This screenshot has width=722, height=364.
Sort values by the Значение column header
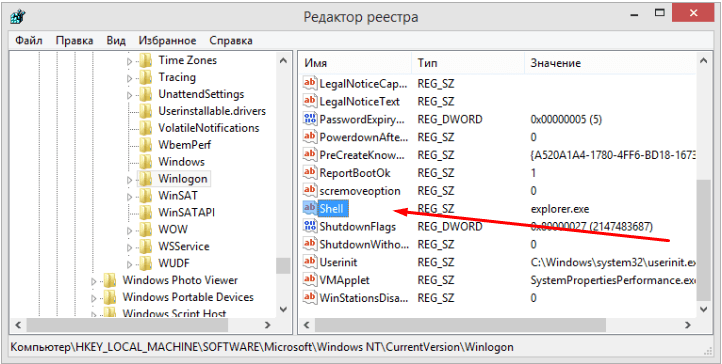point(611,63)
